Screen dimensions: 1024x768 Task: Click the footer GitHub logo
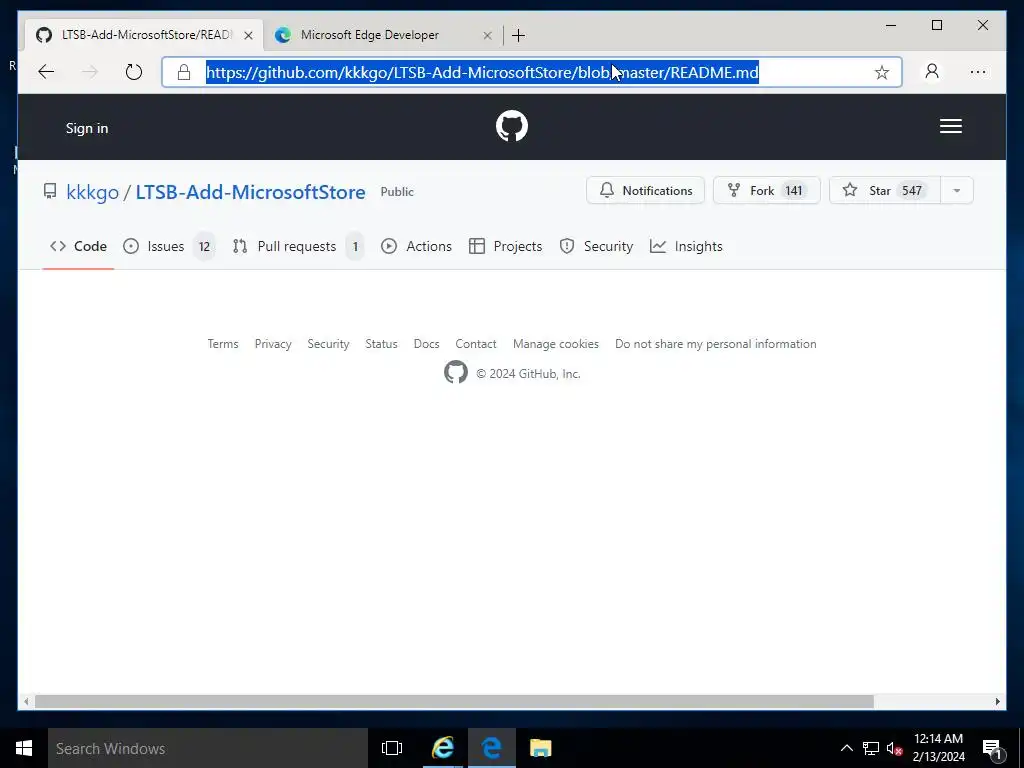point(456,372)
